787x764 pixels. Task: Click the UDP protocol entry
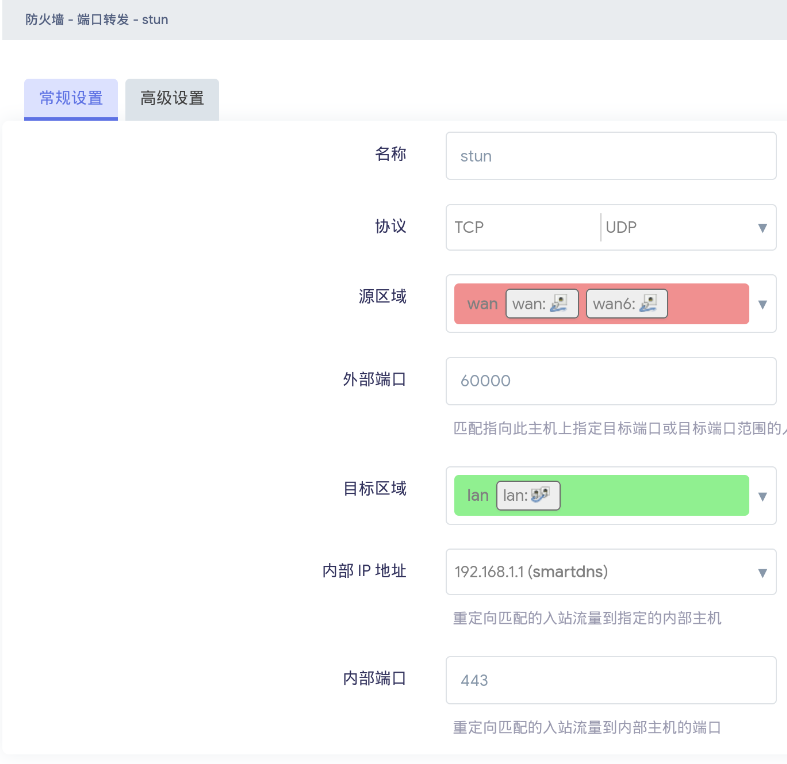pos(621,227)
